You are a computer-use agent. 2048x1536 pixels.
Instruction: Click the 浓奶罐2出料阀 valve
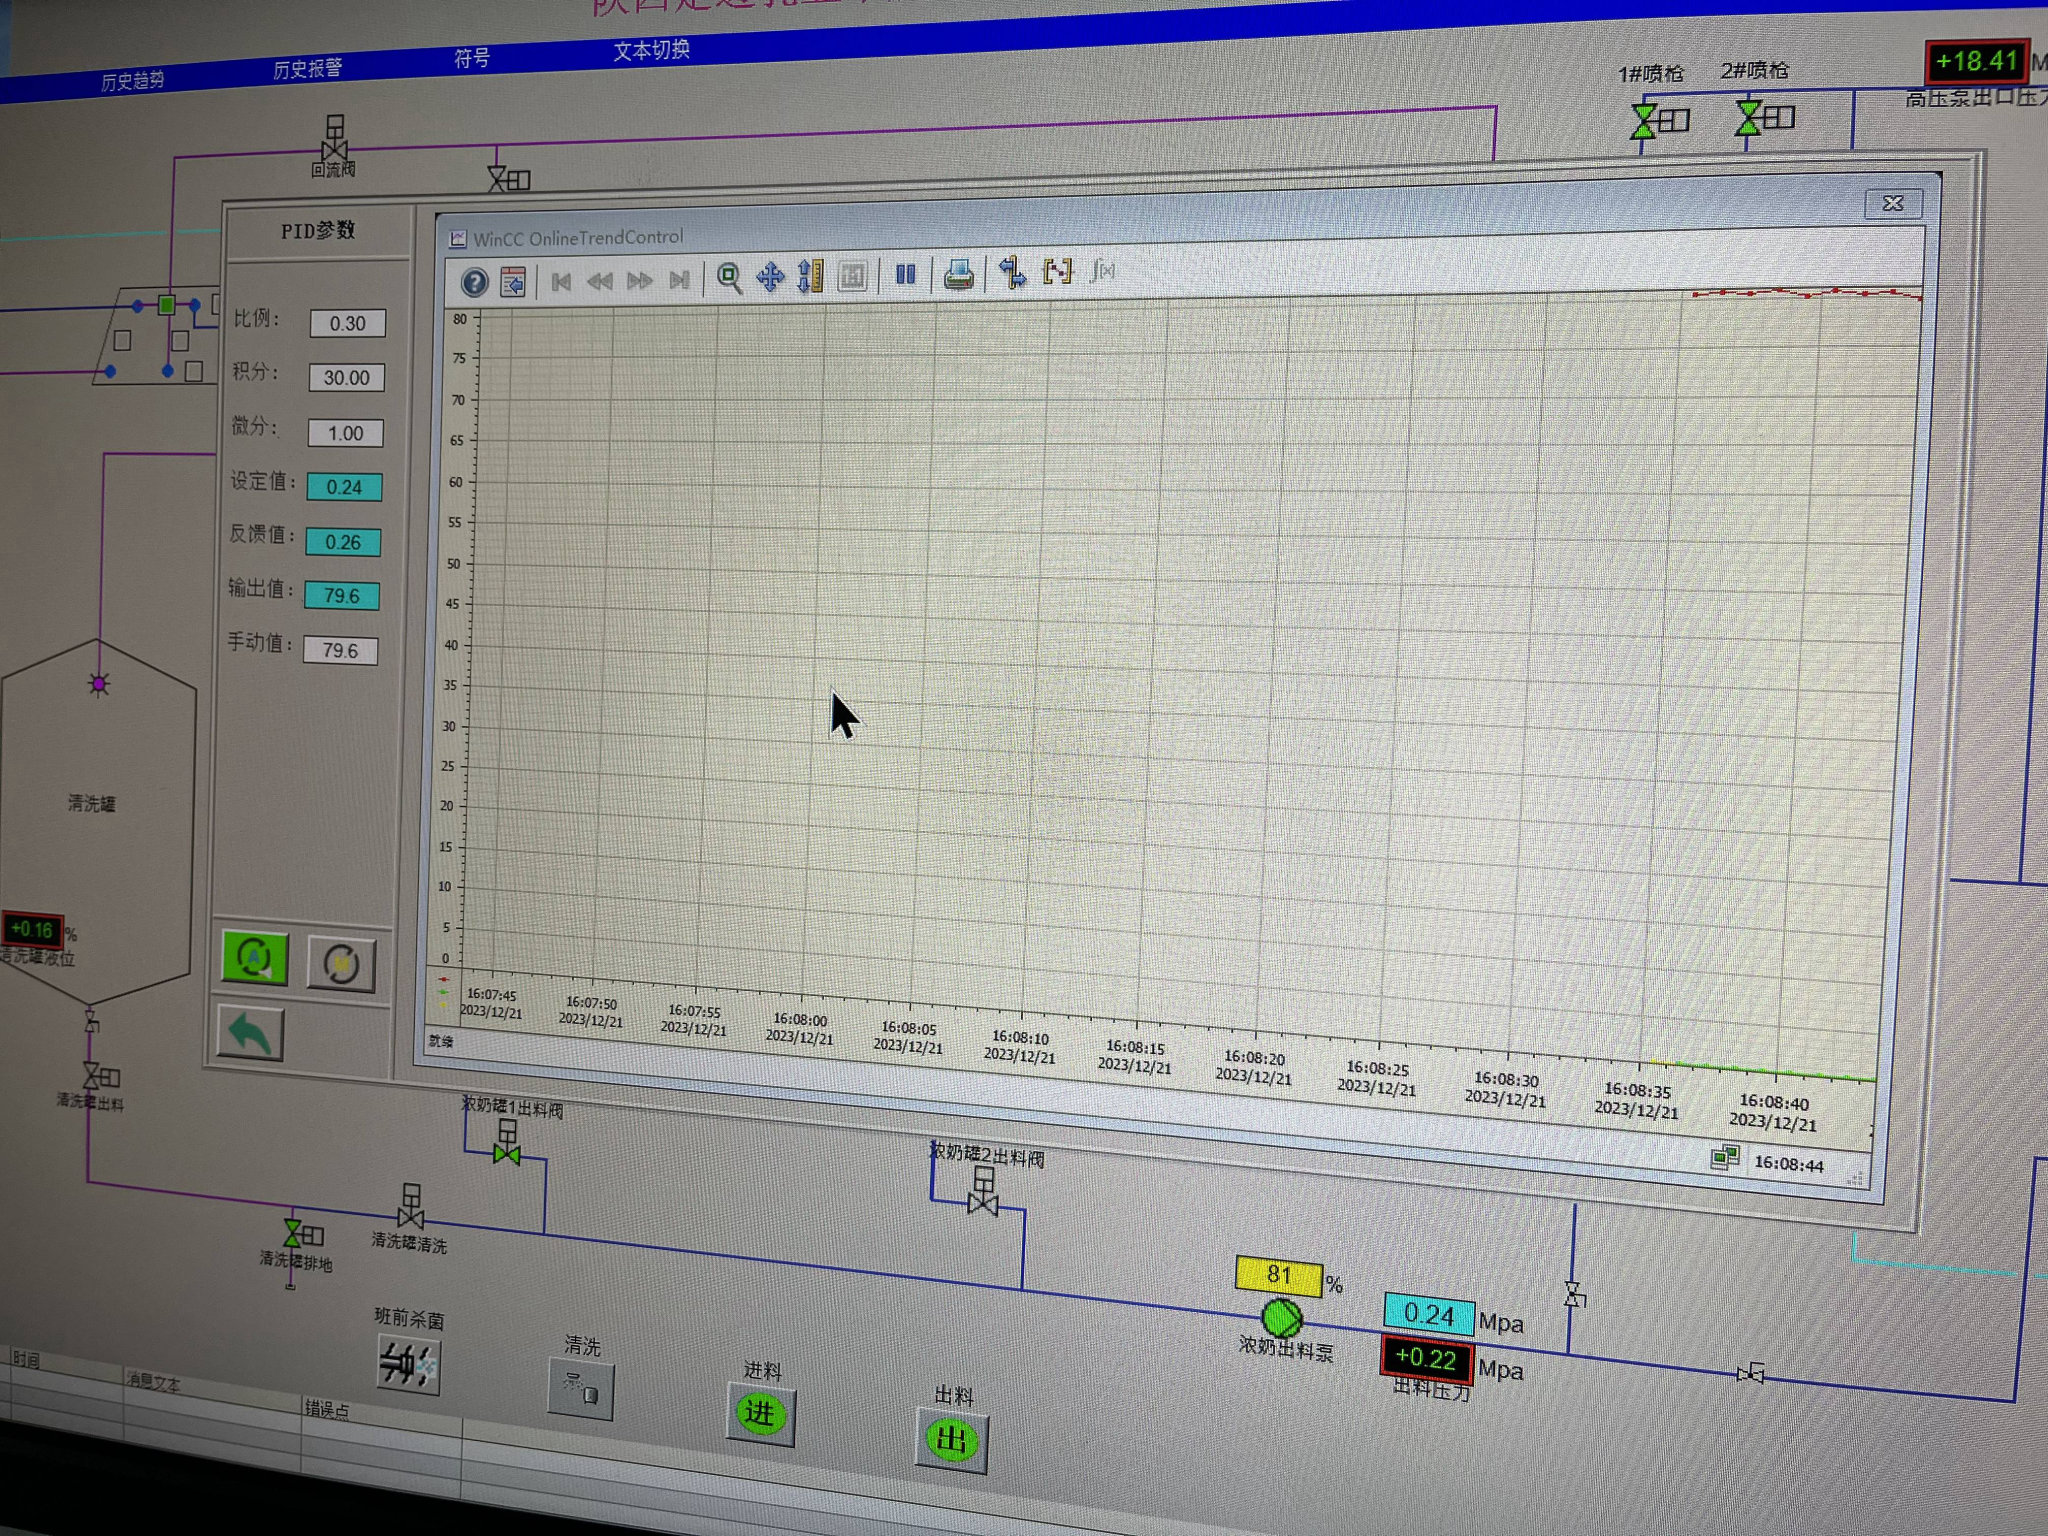click(x=983, y=1193)
